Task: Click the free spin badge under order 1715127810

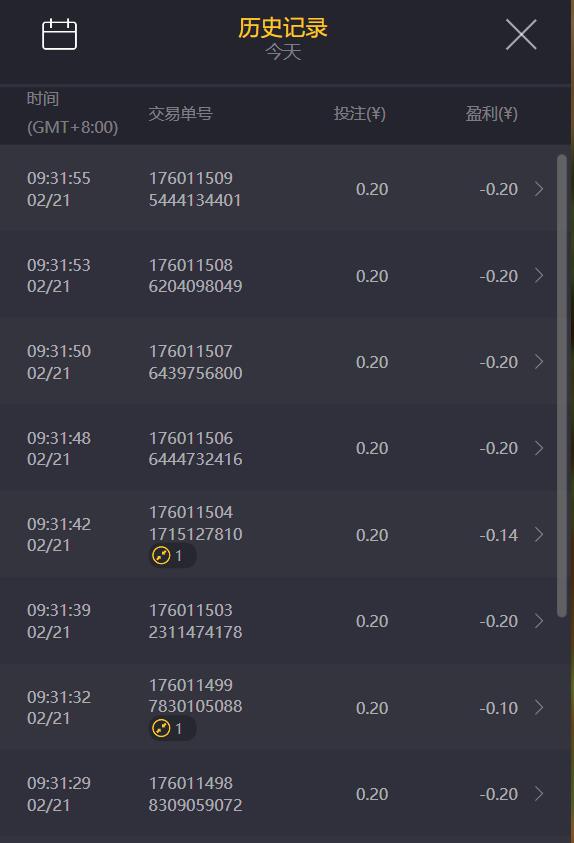Action: click(172, 555)
